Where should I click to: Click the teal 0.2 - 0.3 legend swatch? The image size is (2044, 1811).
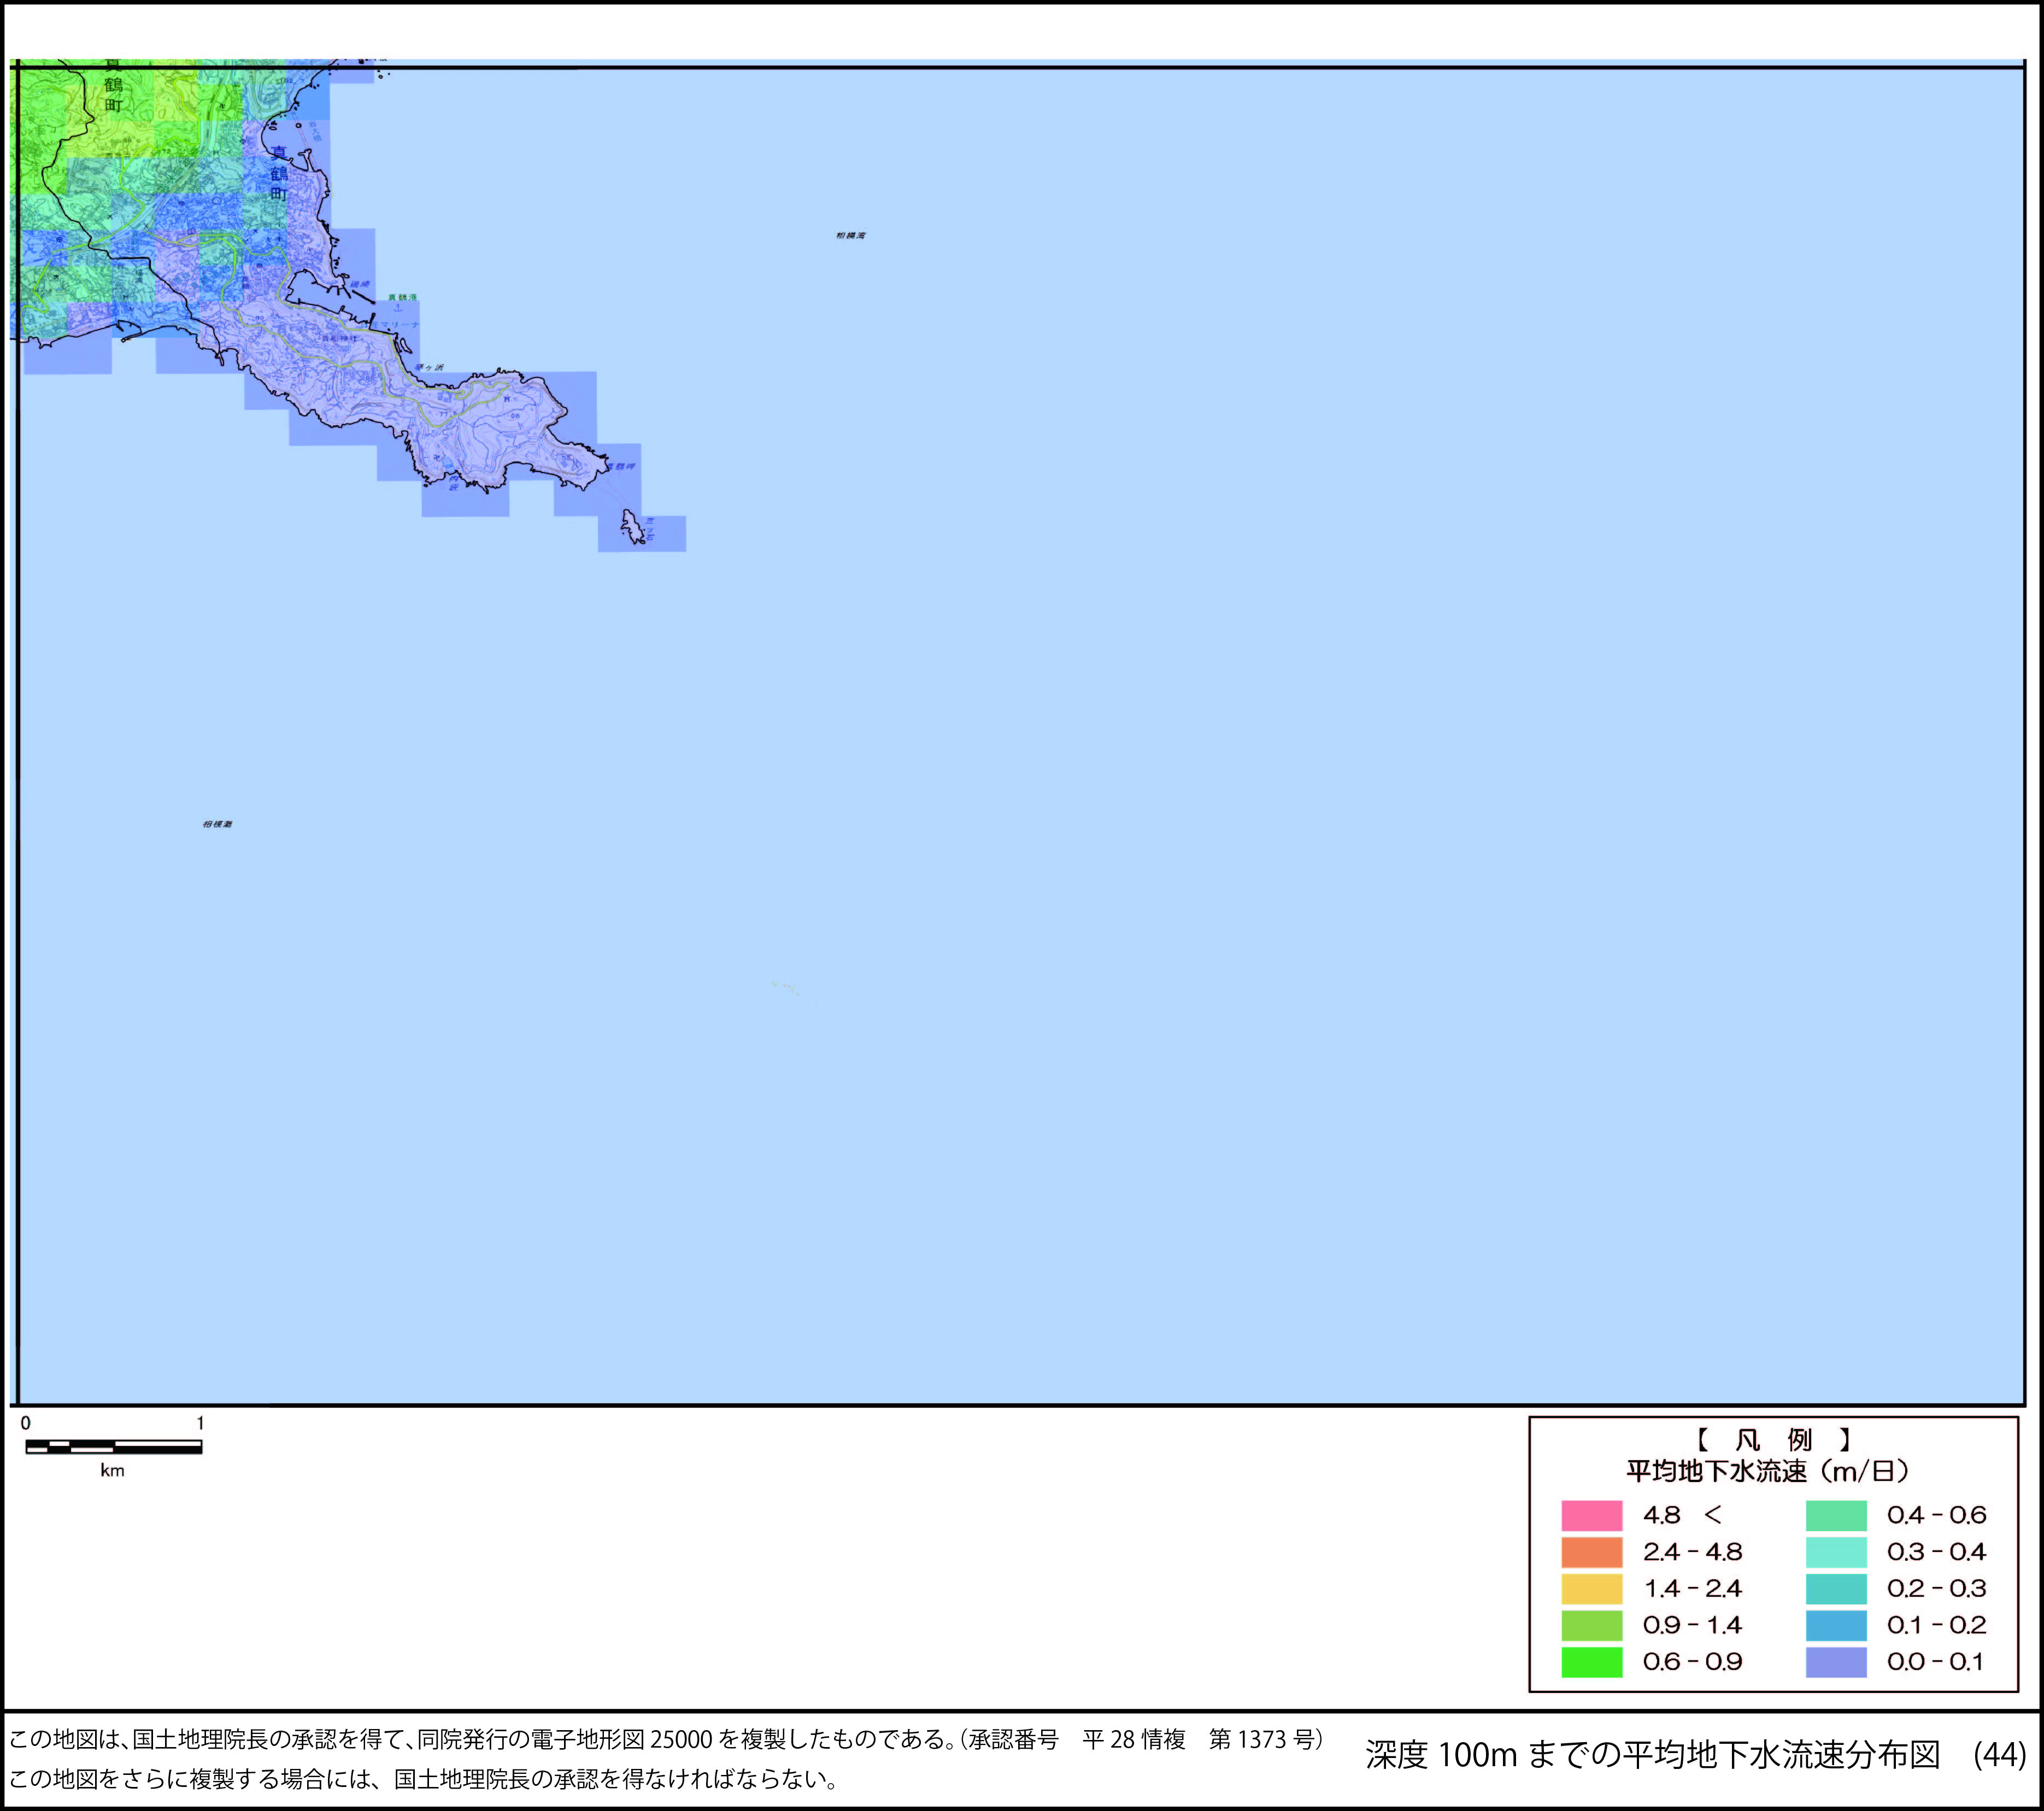click(1836, 1589)
